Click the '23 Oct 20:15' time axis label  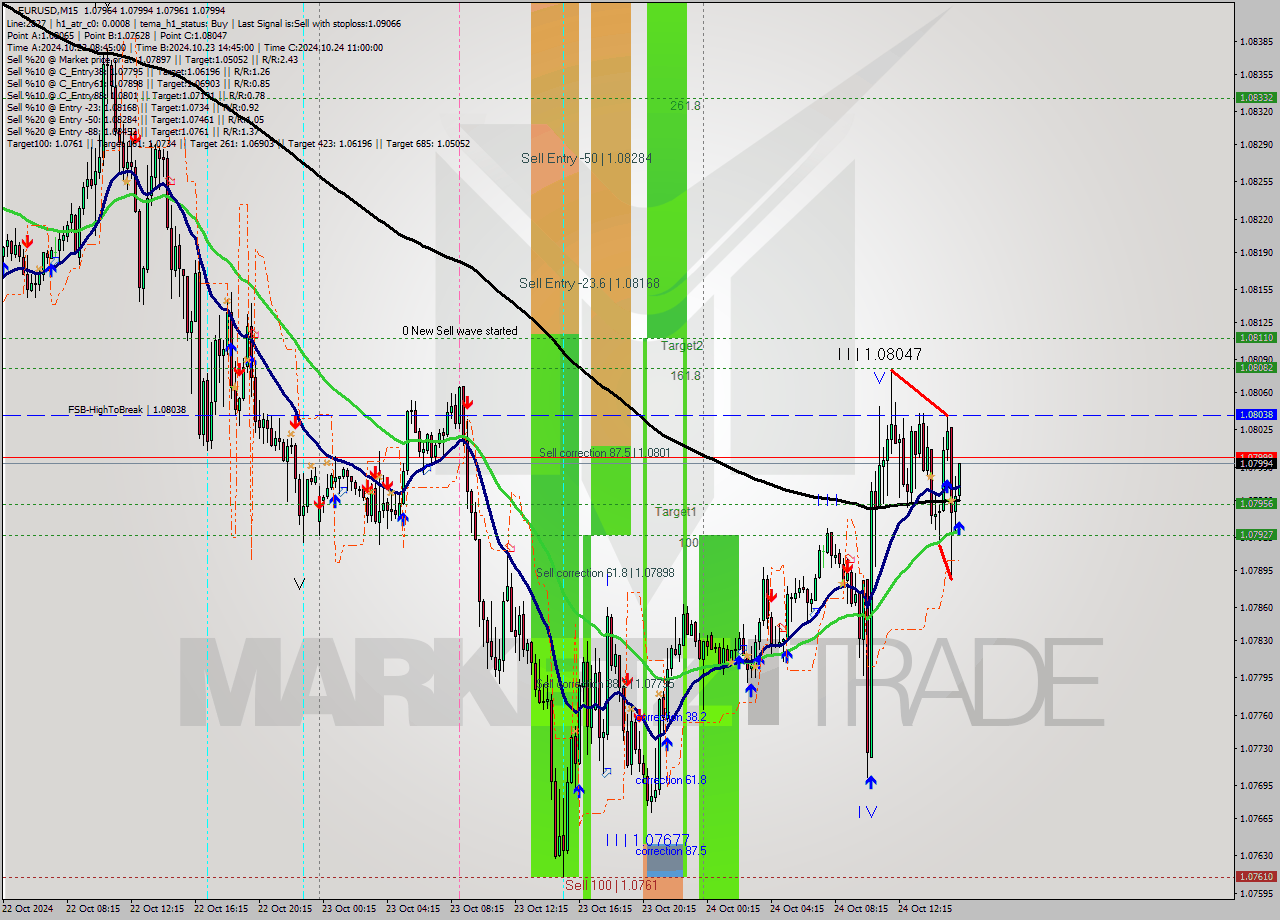668,909
